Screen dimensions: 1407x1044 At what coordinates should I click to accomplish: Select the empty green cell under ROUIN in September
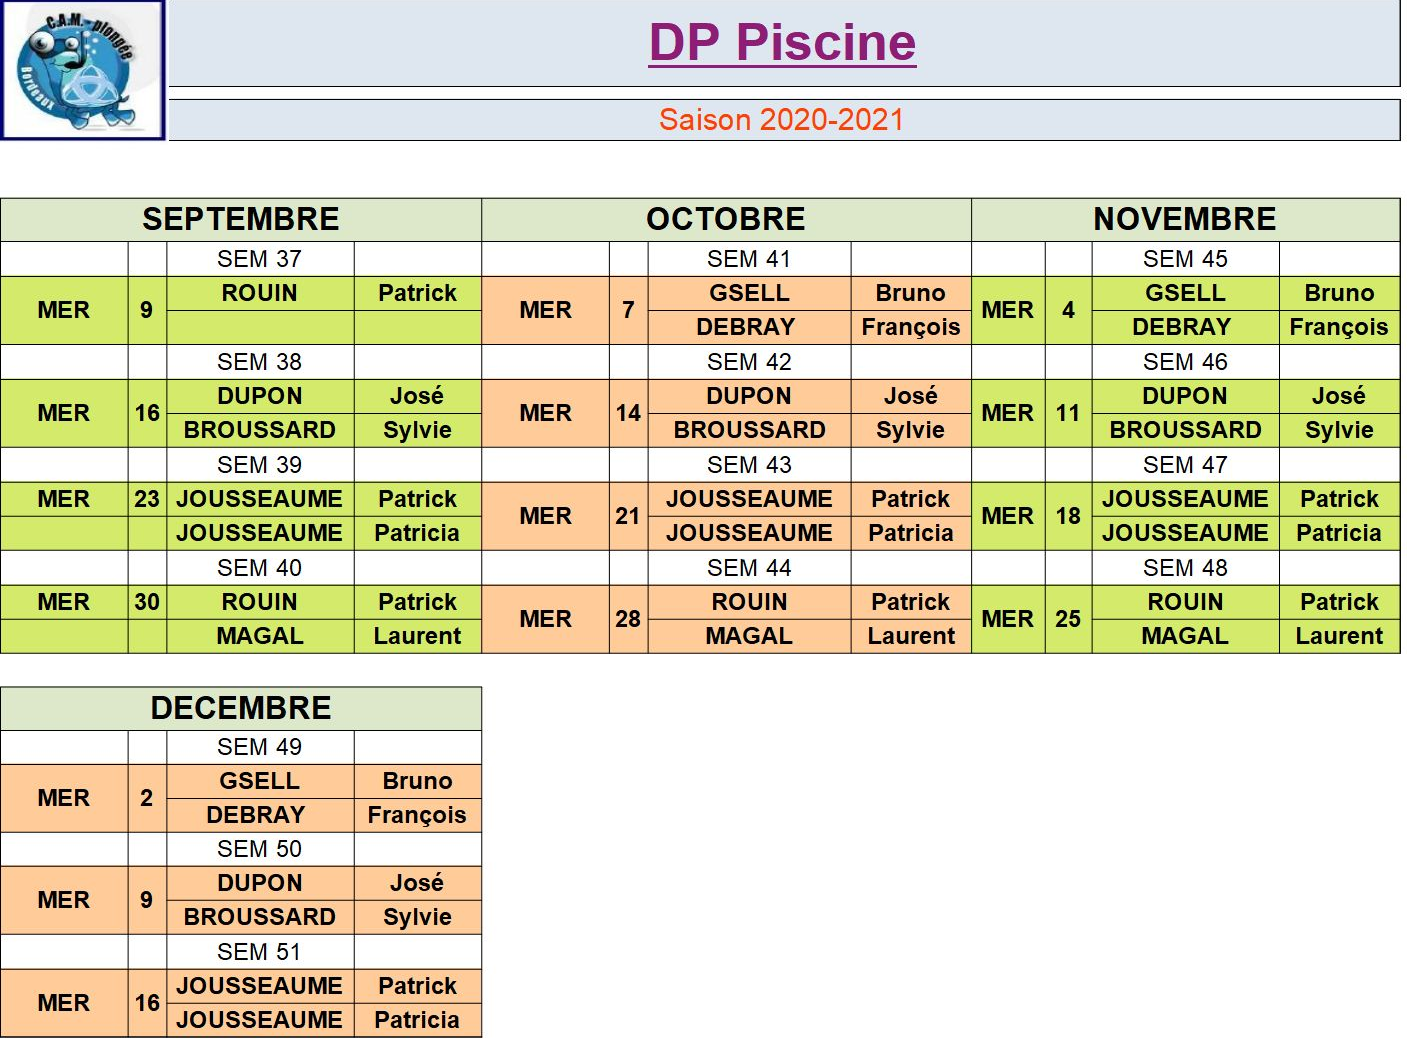coord(260,327)
